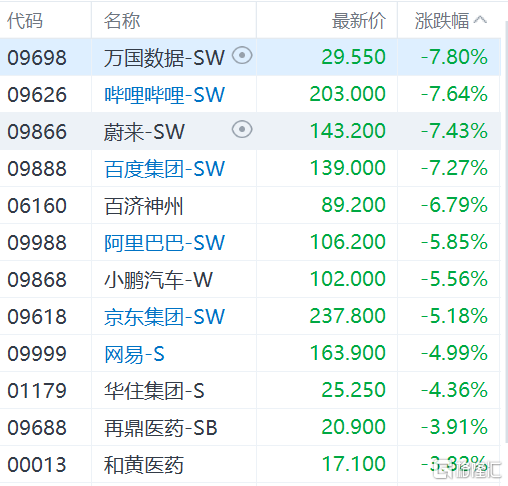Click stock code 09688
The height and width of the screenshot is (486, 508).
tap(37, 428)
